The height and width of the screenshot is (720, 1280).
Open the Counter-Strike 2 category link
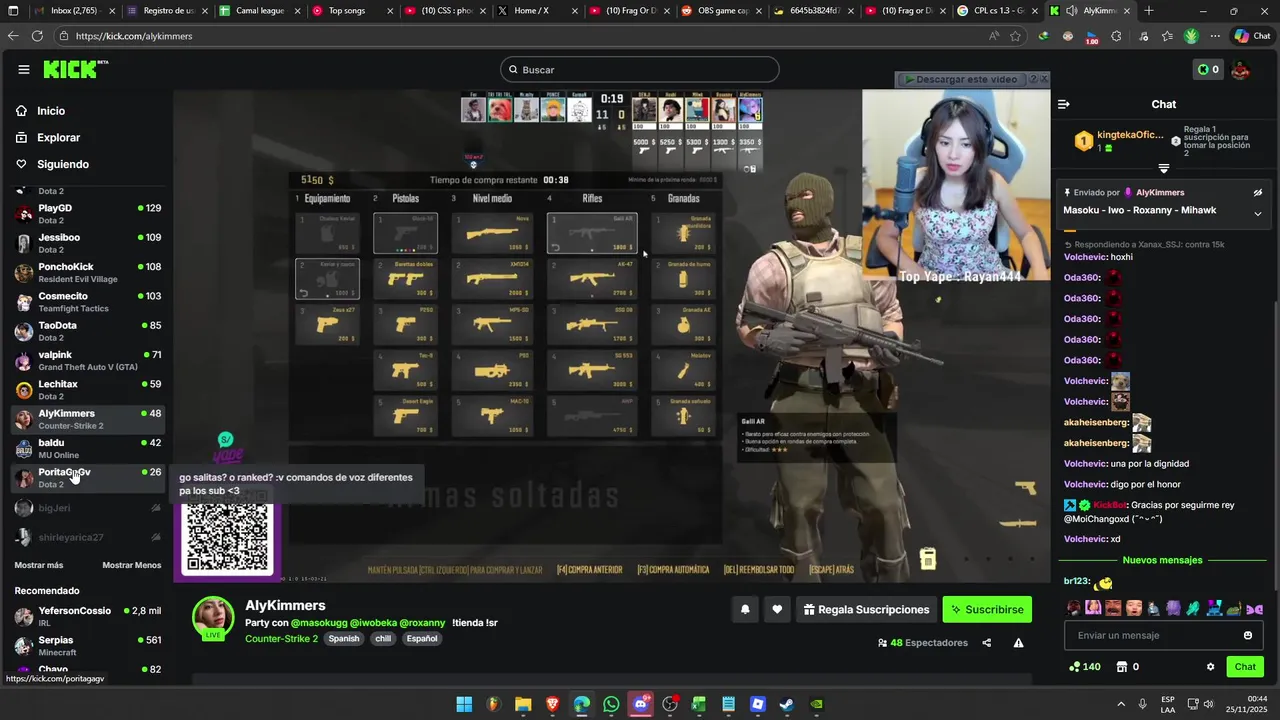point(281,638)
